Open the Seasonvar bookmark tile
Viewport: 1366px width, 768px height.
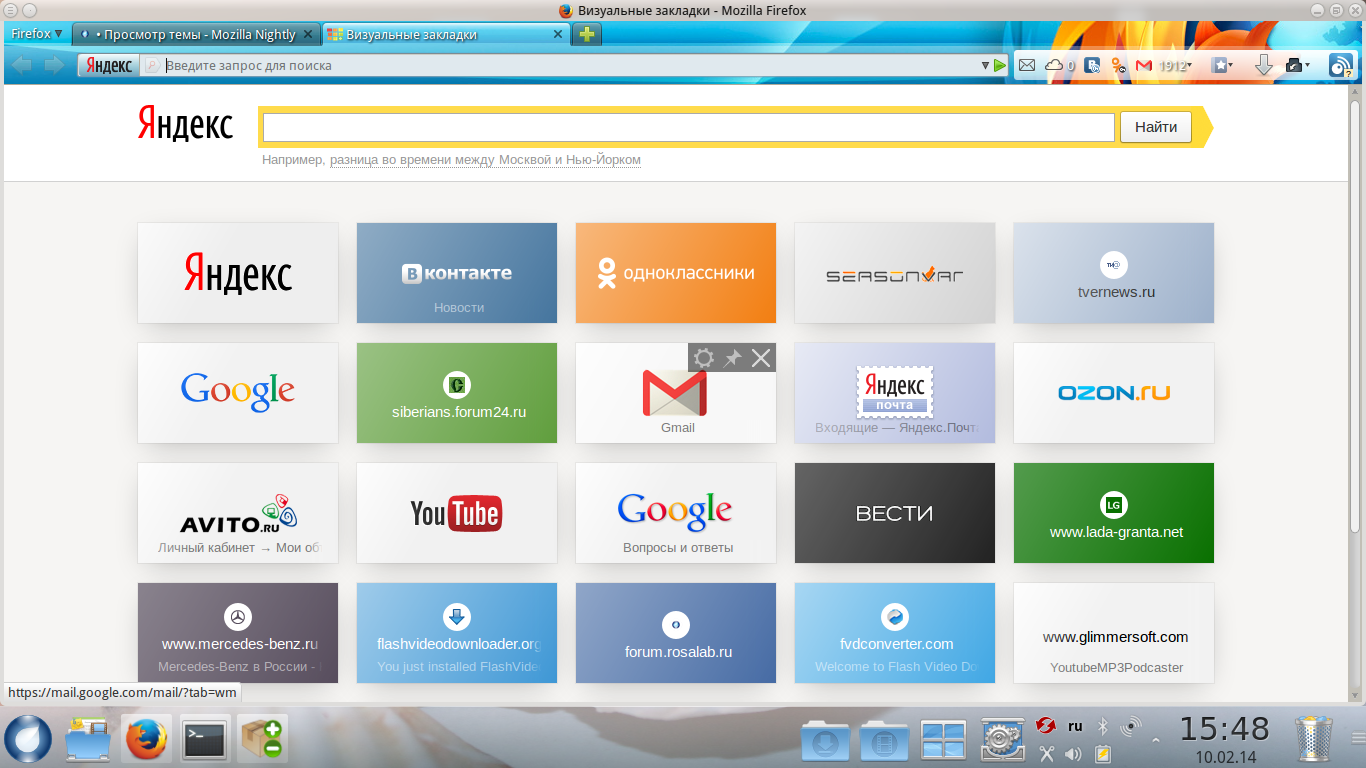click(895, 273)
